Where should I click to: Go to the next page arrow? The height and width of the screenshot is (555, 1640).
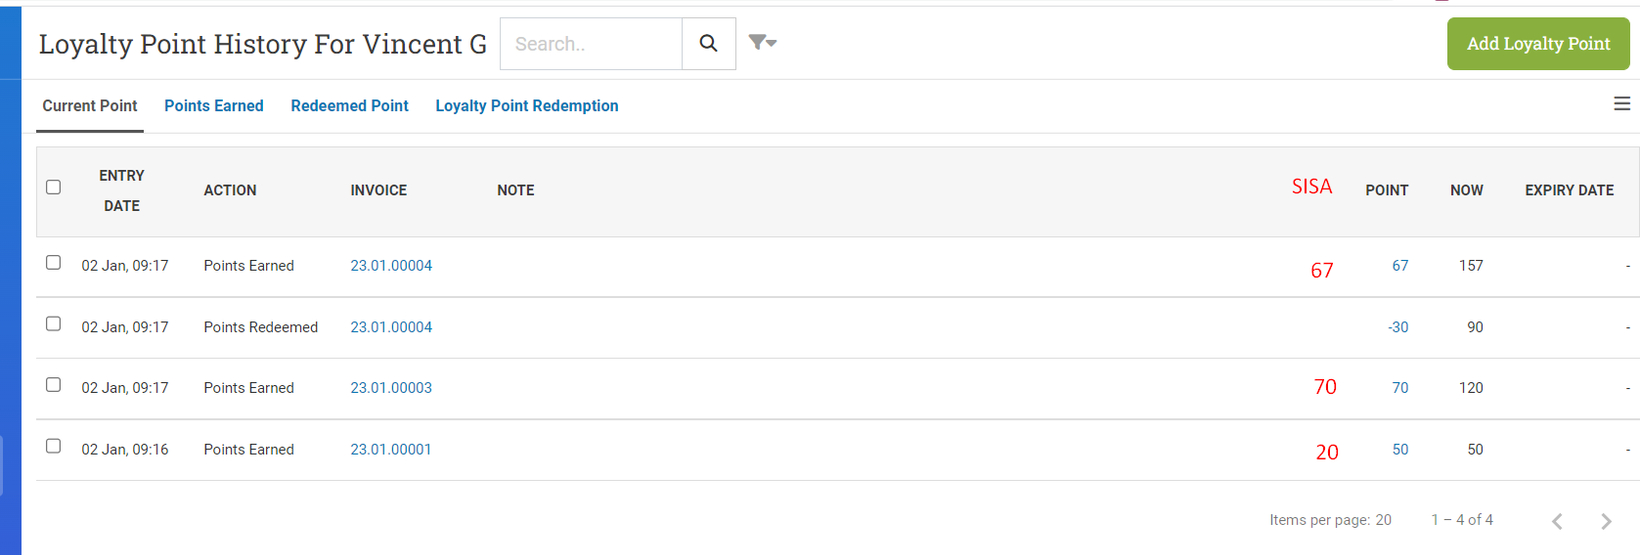pyautogui.click(x=1606, y=521)
